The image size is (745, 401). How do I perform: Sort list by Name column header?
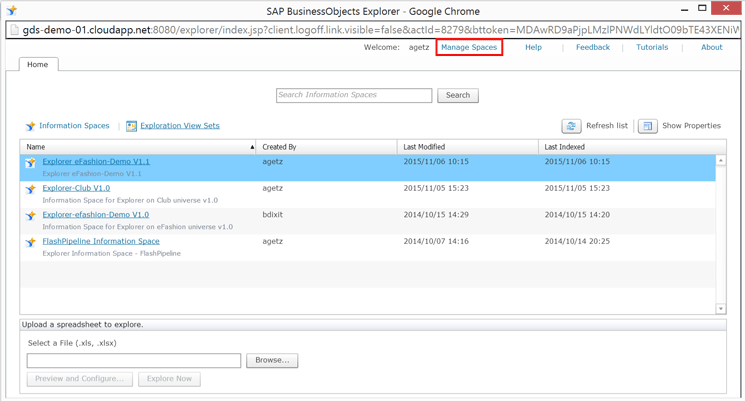(138, 147)
